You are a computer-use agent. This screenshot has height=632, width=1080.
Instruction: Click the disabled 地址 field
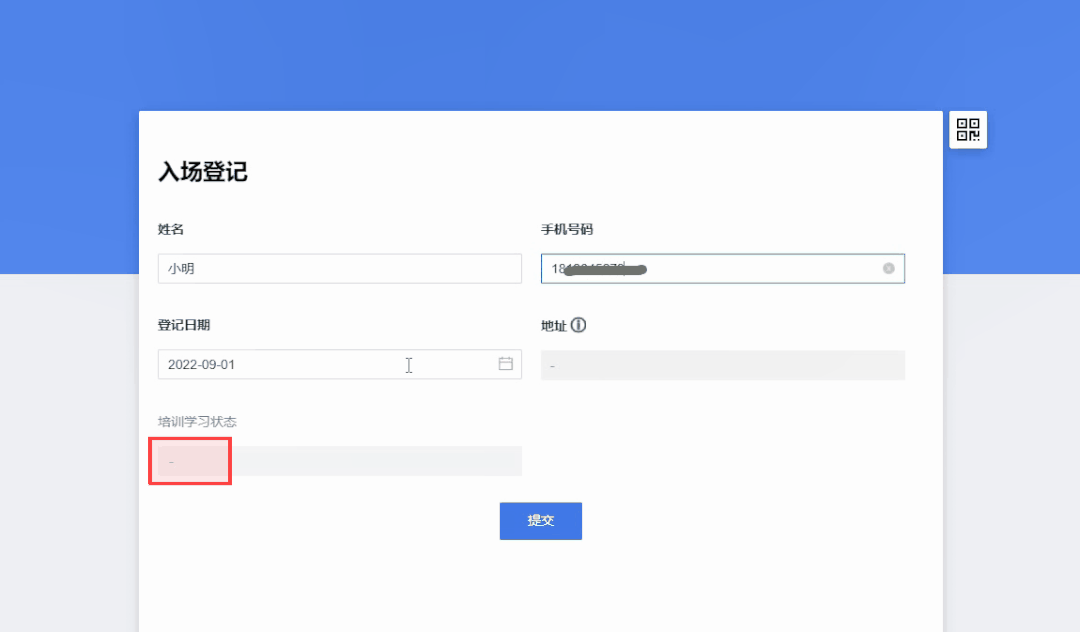(x=723, y=366)
